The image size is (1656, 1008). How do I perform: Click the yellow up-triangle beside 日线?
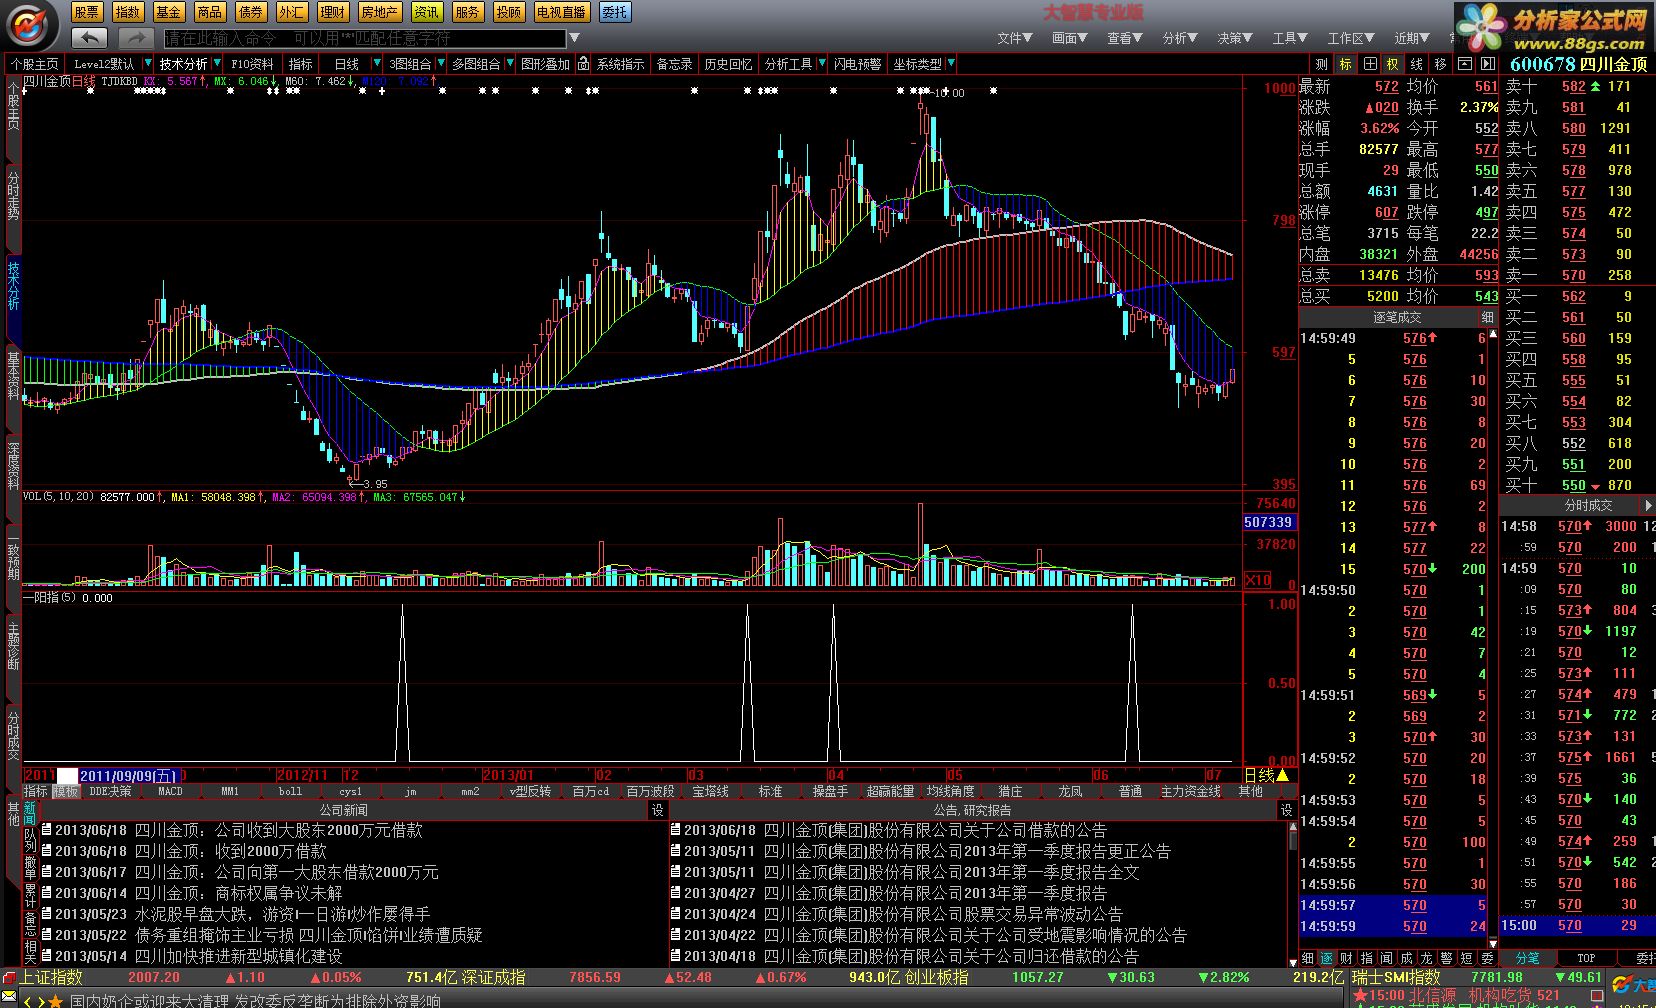click(x=1283, y=775)
